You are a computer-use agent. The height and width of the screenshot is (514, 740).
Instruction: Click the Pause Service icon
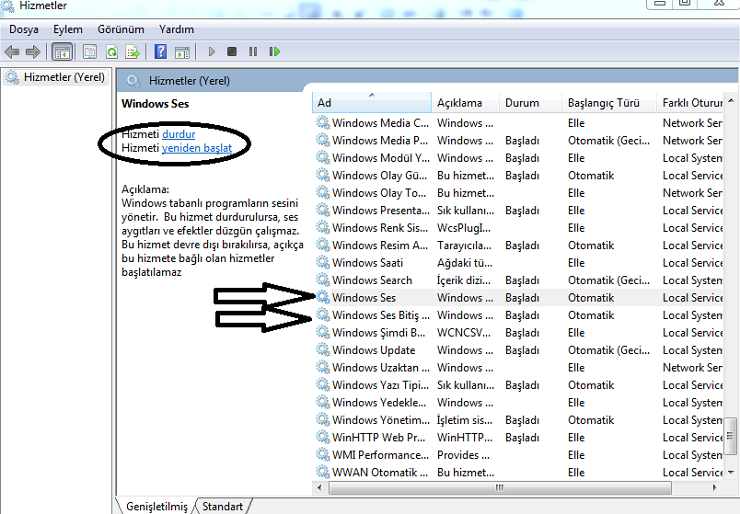(x=253, y=51)
